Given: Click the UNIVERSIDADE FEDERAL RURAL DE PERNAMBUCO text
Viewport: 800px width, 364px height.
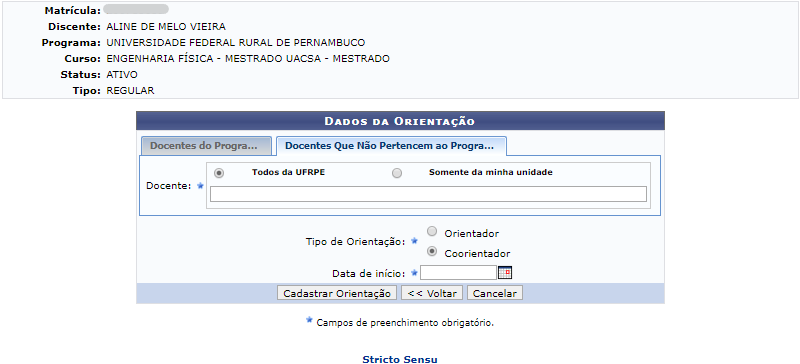Looking at the screenshot, I should (x=236, y=43).
